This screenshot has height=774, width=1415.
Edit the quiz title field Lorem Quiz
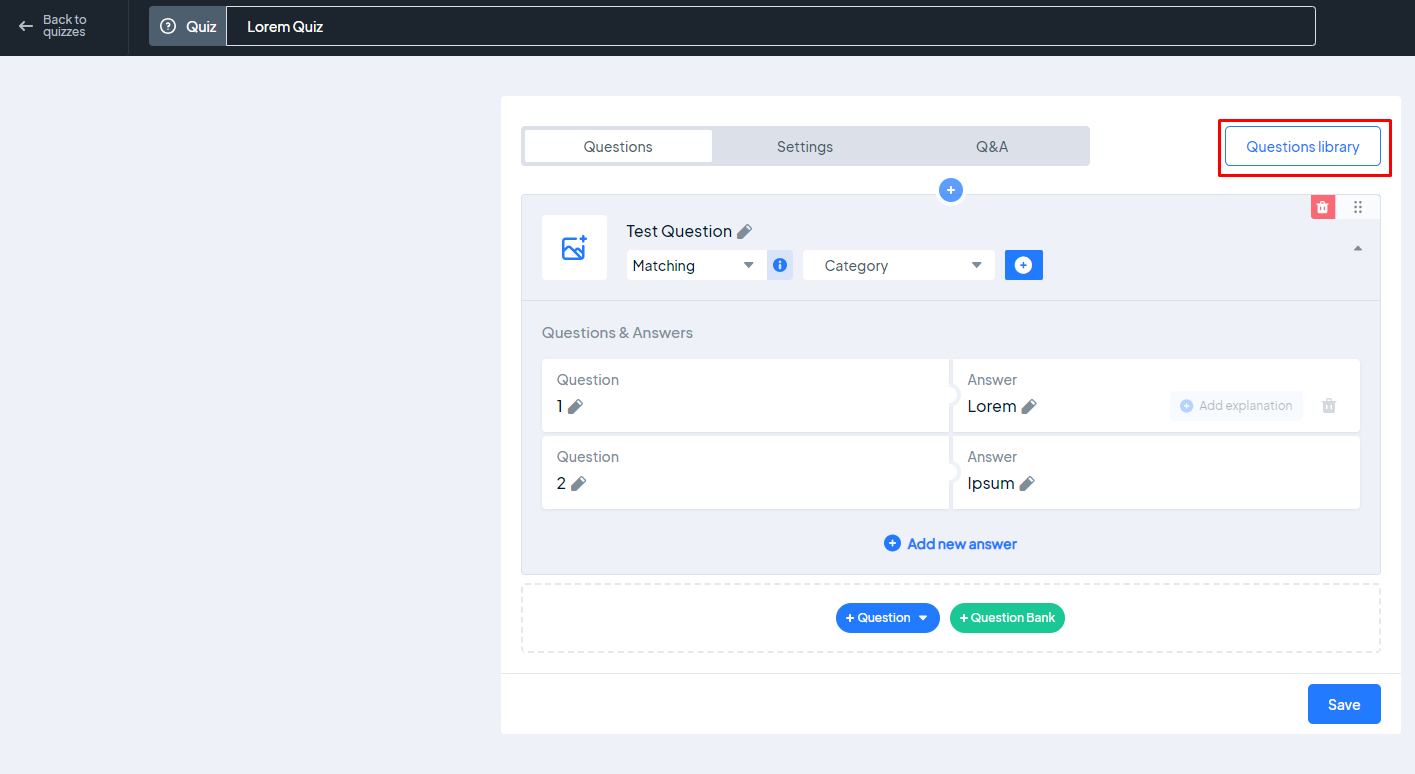tap(770, 27)
